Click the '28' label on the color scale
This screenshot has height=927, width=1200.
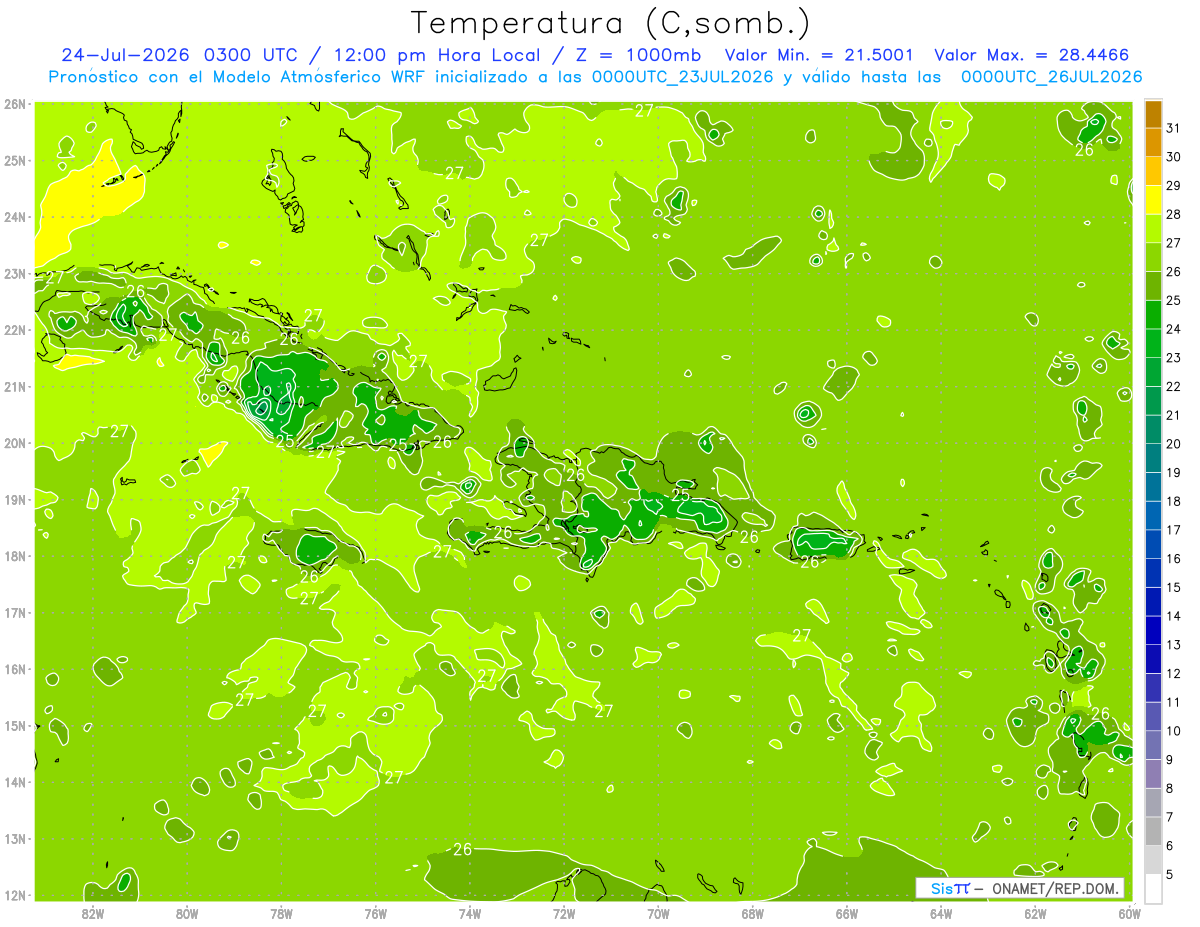click(x=1173, y=214)
